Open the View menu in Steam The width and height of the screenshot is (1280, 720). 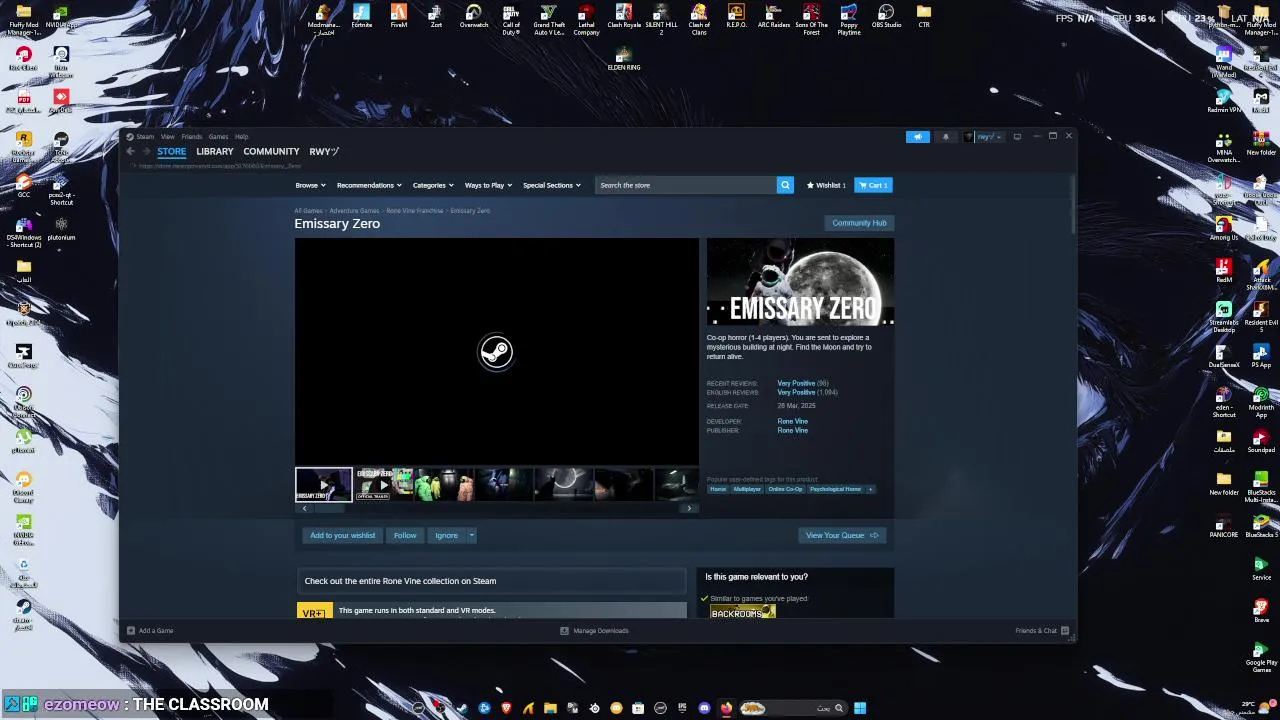click(168, 136)
